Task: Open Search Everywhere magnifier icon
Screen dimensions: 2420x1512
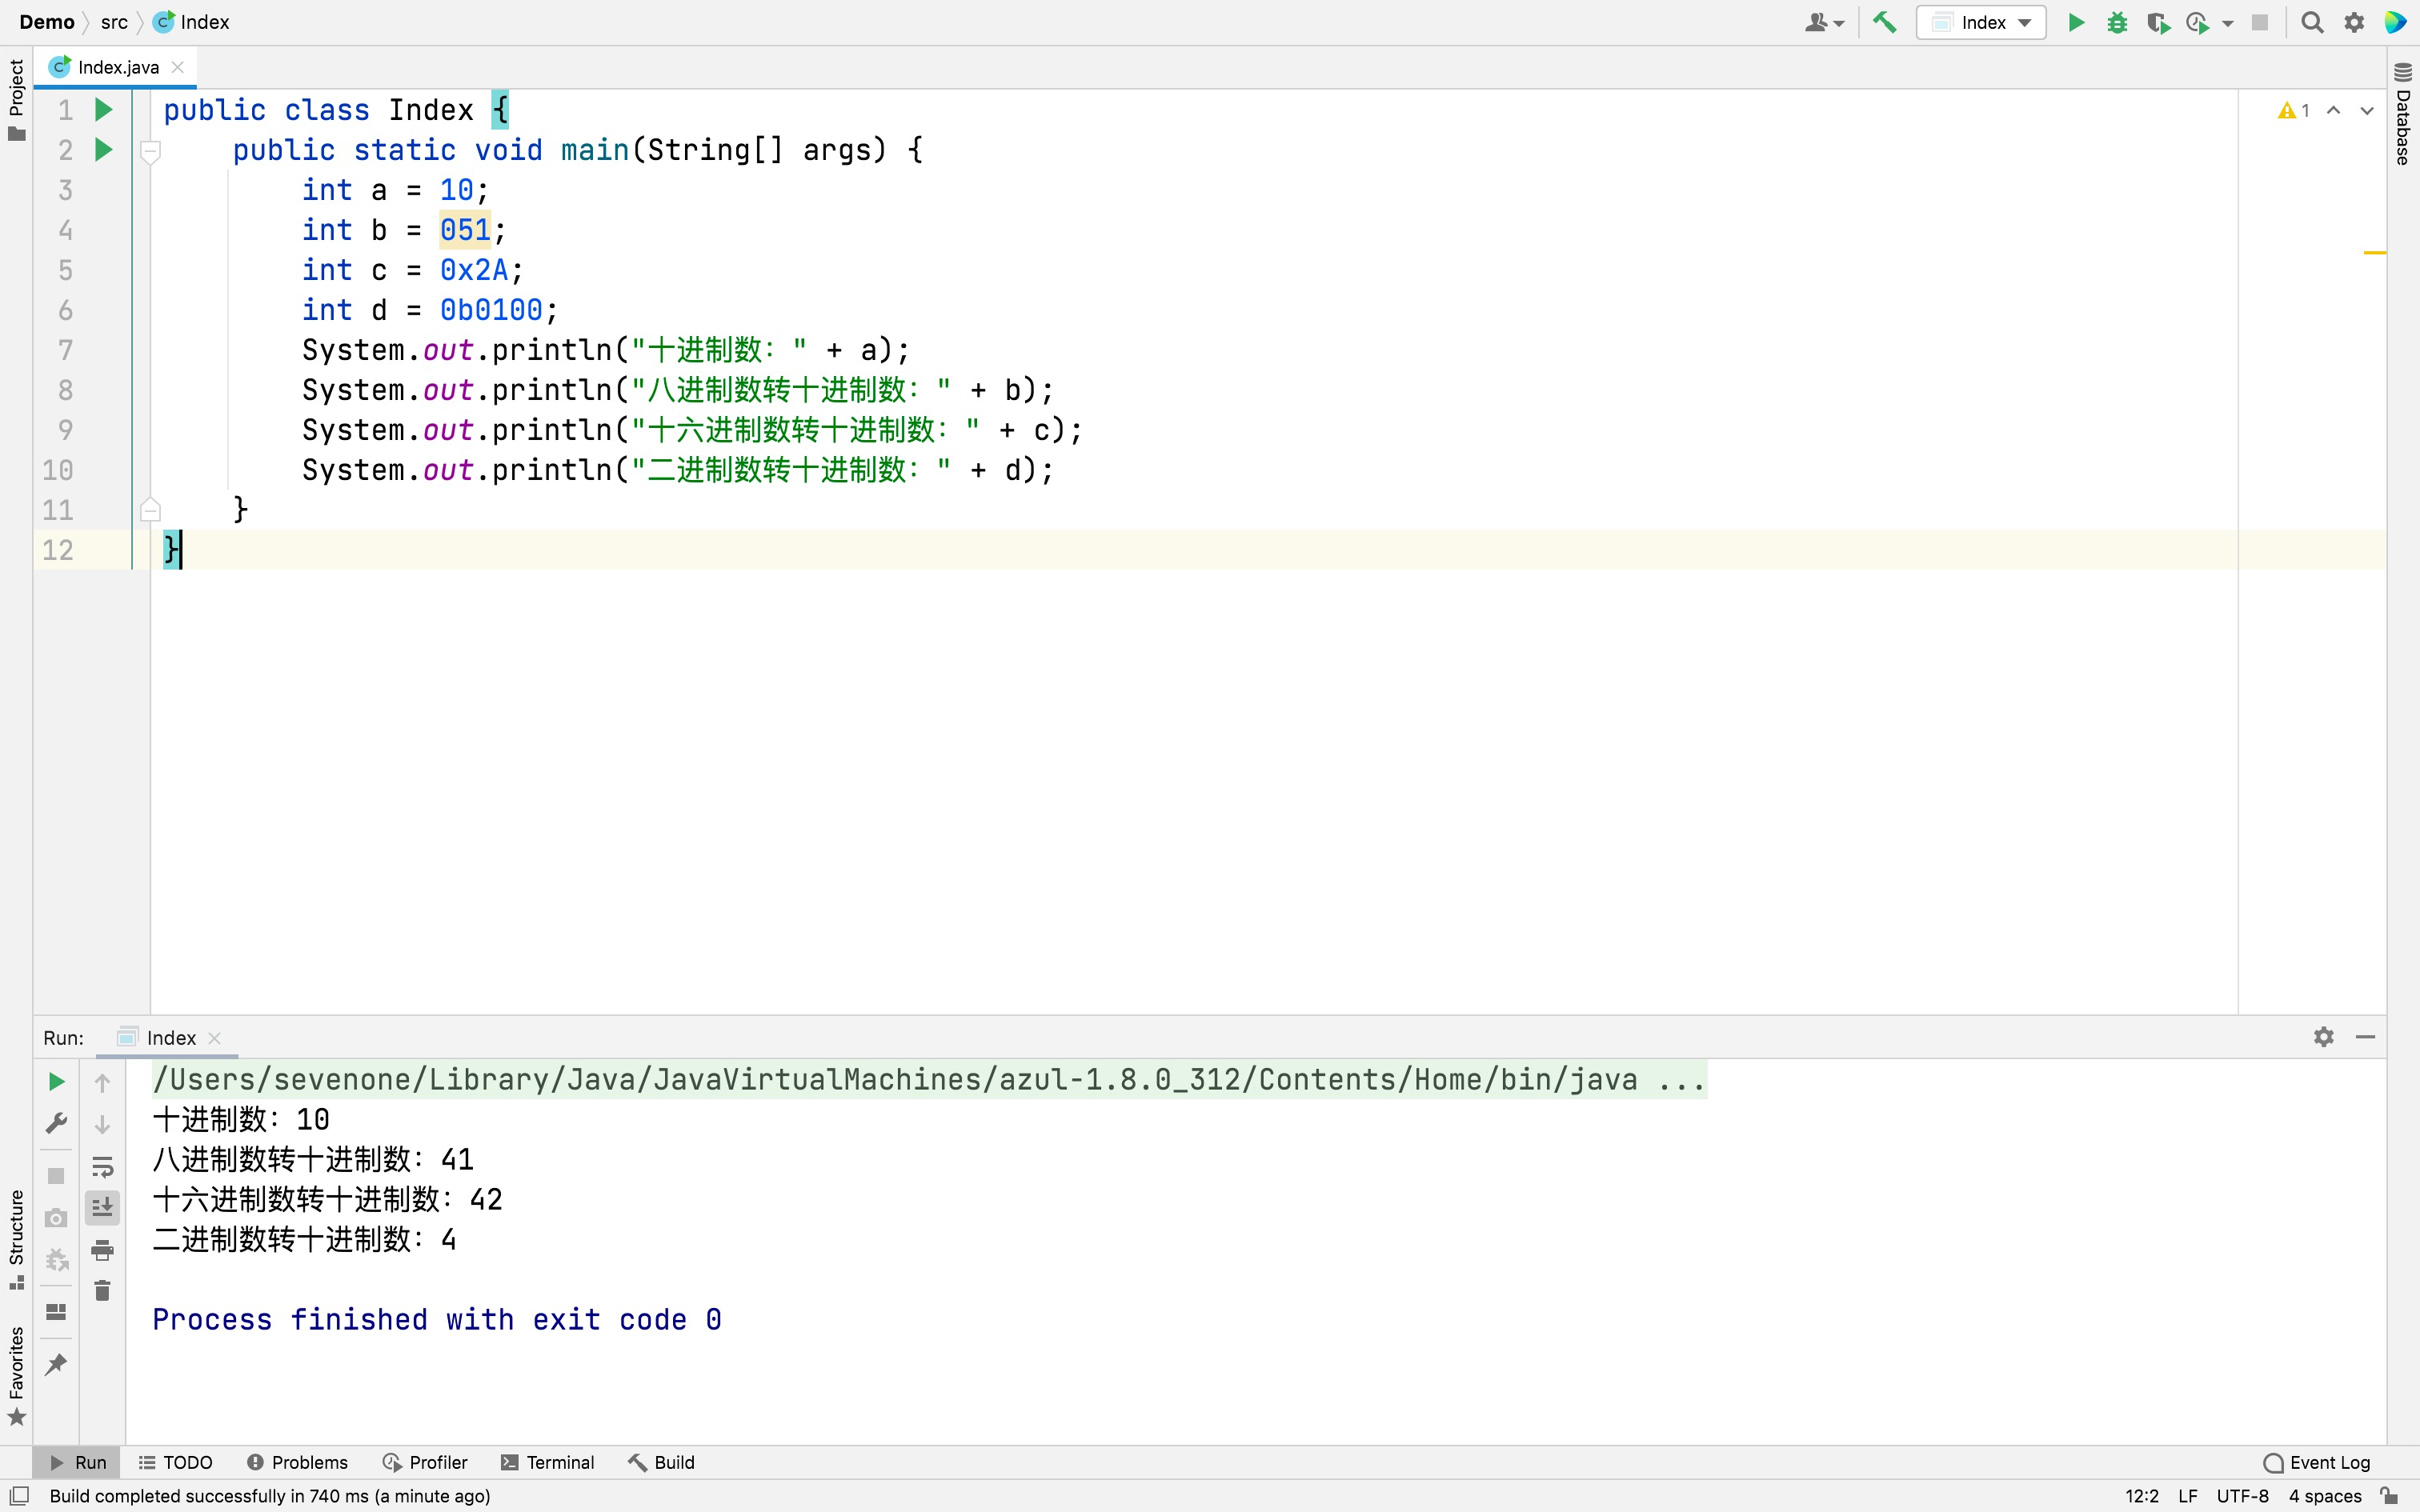Action: pos(2311,22)
